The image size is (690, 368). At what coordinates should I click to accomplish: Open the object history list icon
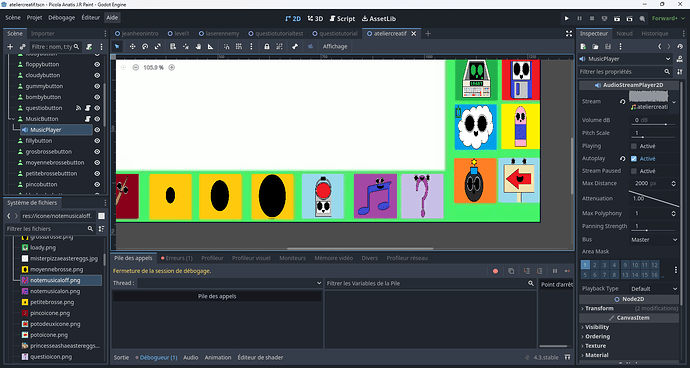click(681, 46)
